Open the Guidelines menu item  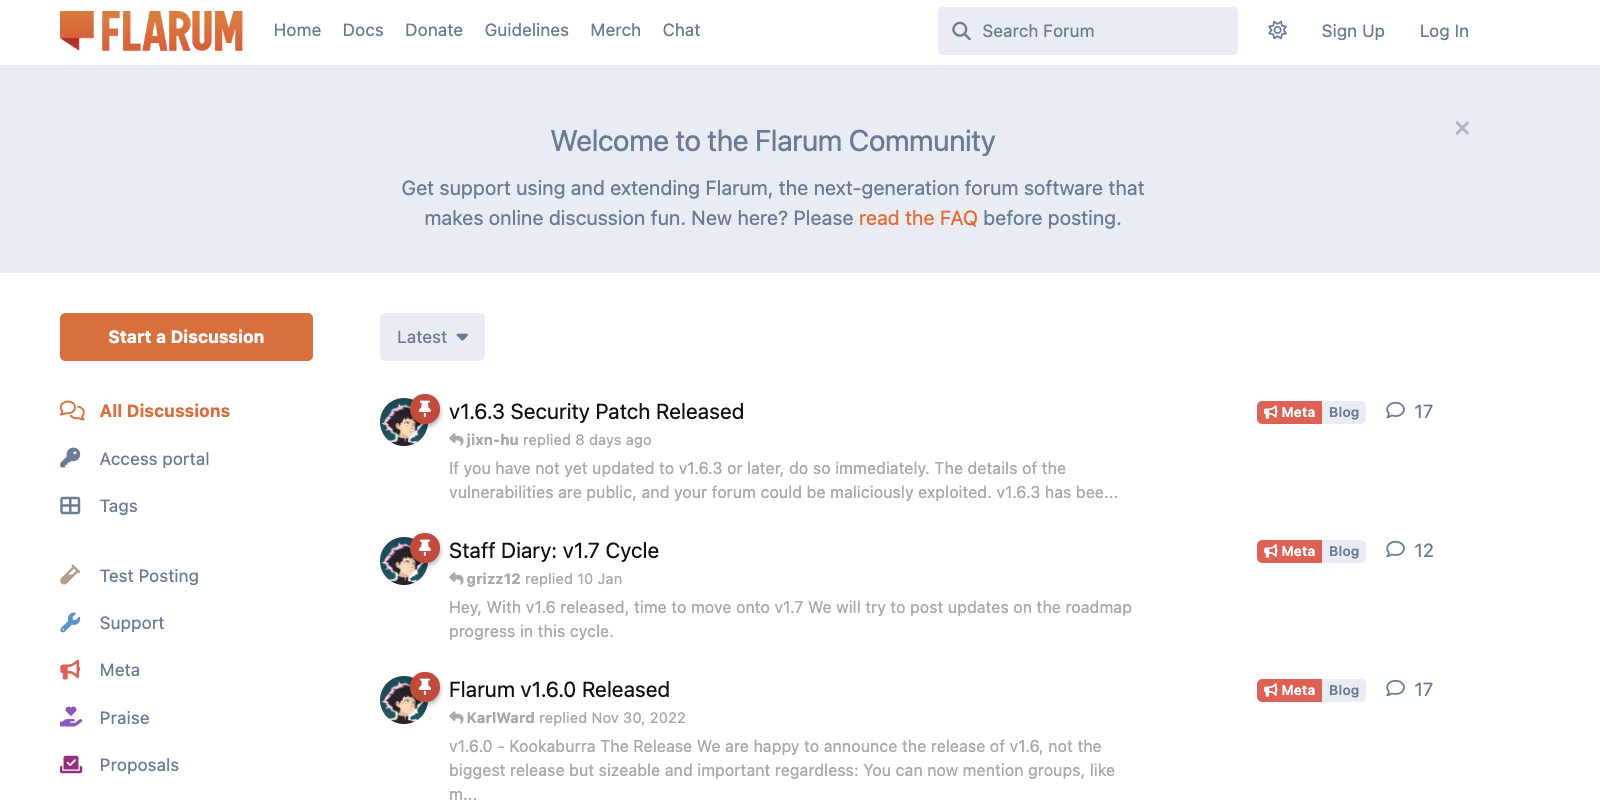coord(526,30)
